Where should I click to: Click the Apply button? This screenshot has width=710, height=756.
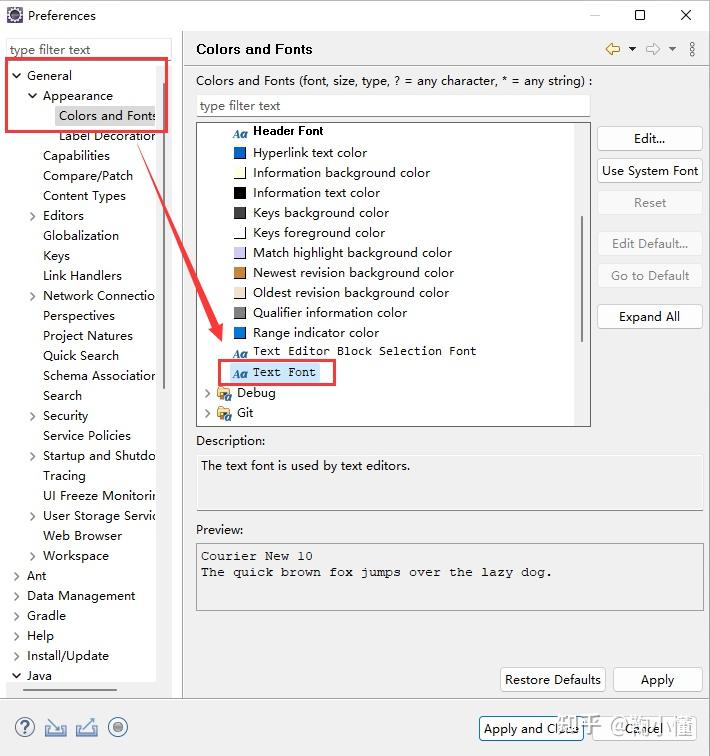657,680
